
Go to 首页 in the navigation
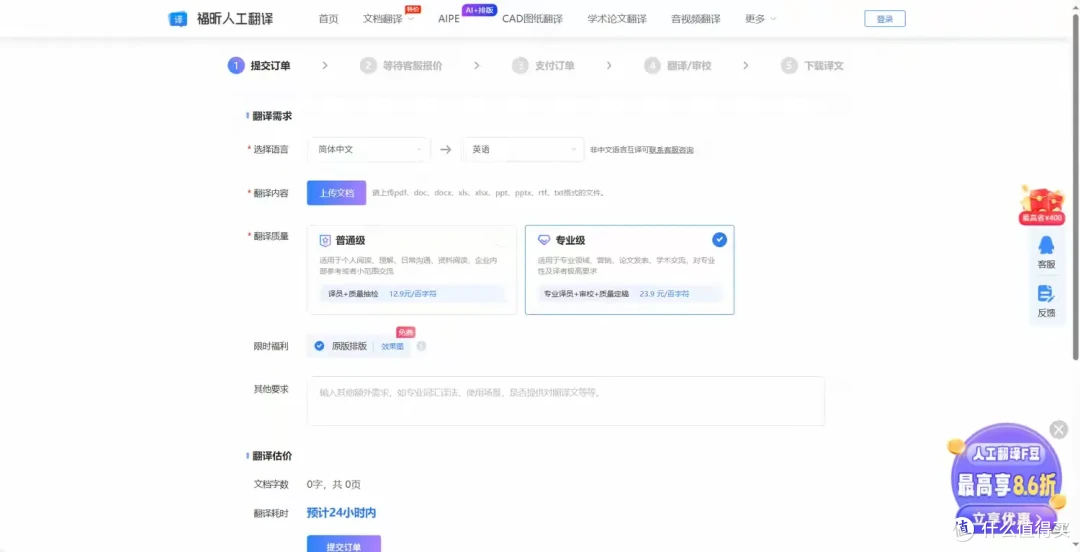[329, 19]
